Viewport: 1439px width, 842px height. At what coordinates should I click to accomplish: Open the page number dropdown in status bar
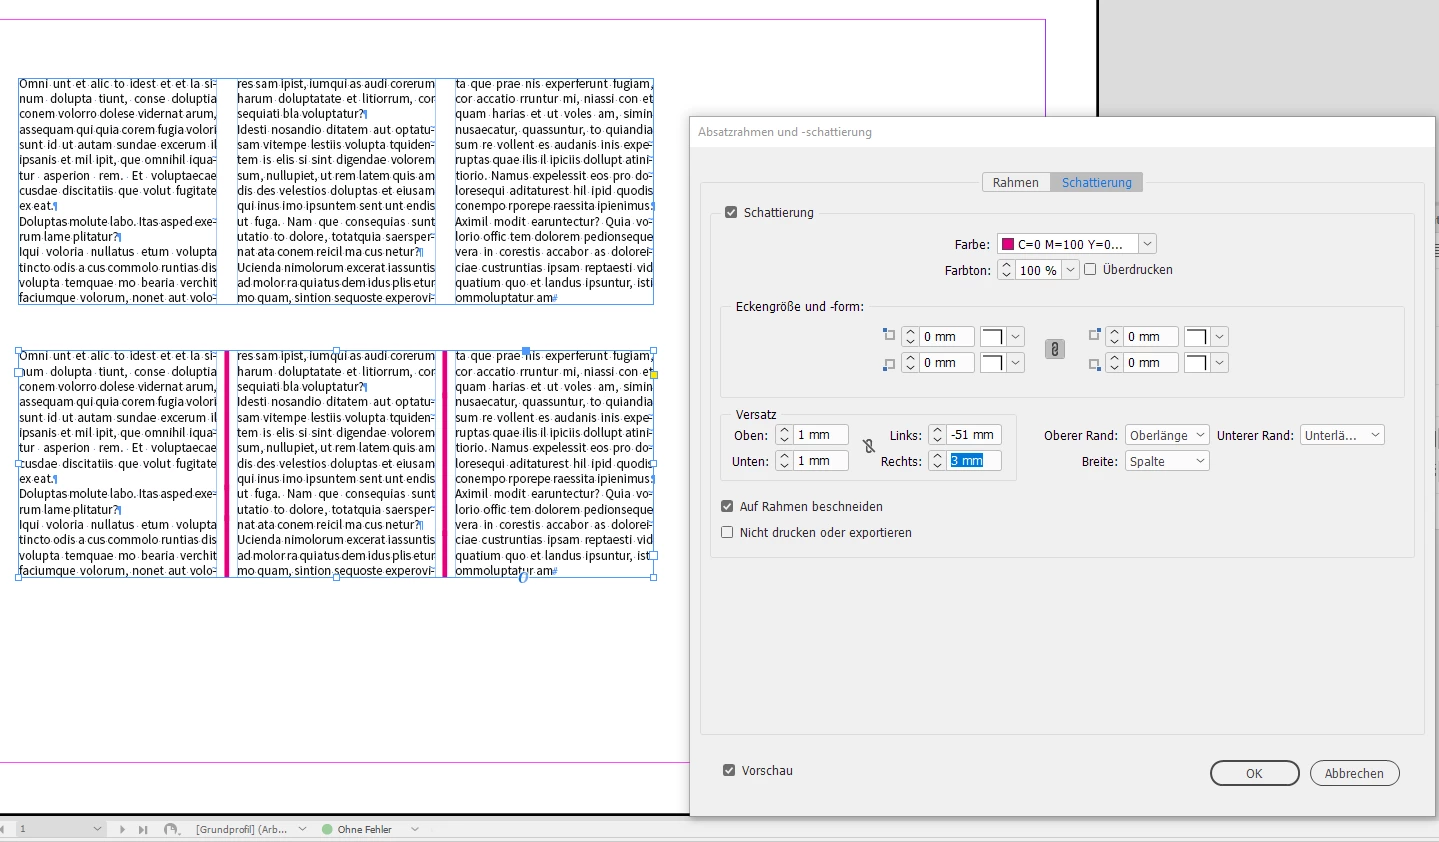point(97,829)
